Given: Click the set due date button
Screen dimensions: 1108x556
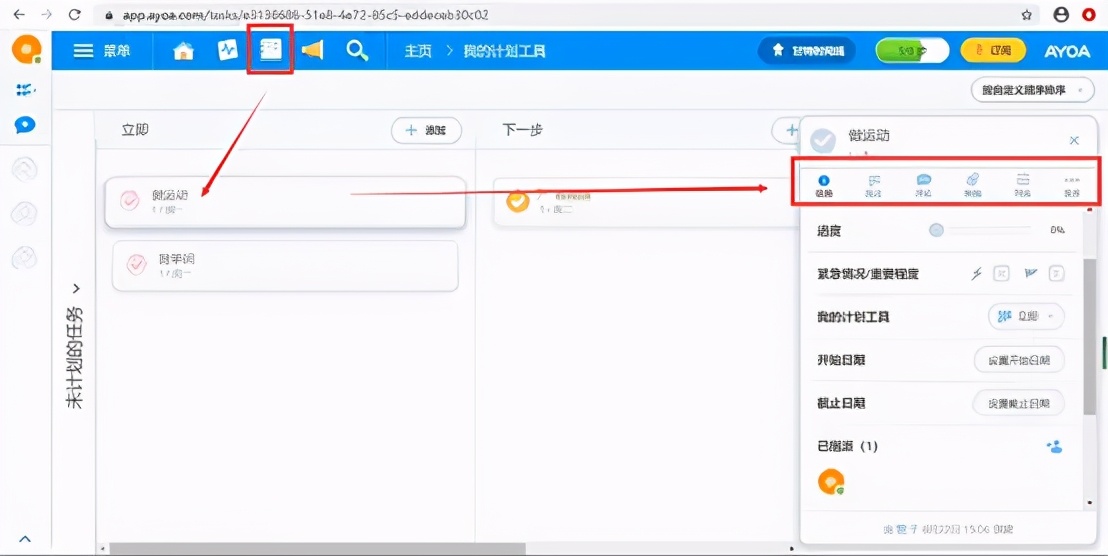Looking at the screenshot, I should (1019, 403).
